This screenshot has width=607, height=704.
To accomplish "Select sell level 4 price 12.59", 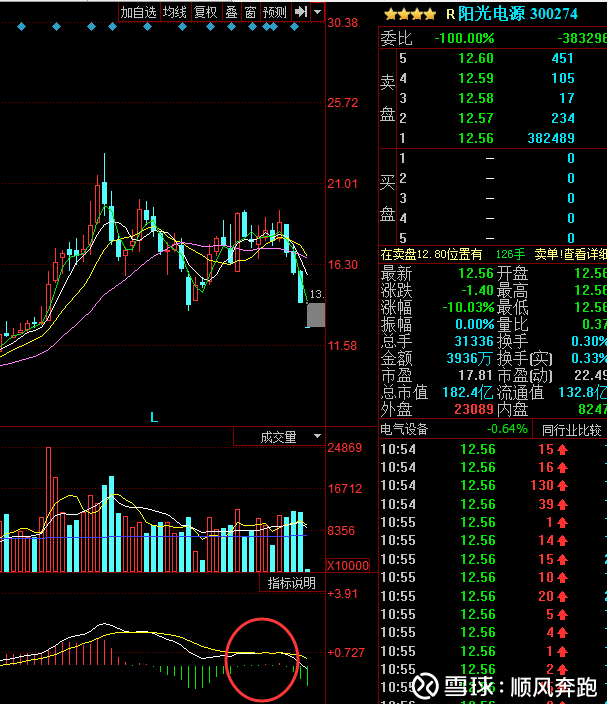I will [476, 79].
